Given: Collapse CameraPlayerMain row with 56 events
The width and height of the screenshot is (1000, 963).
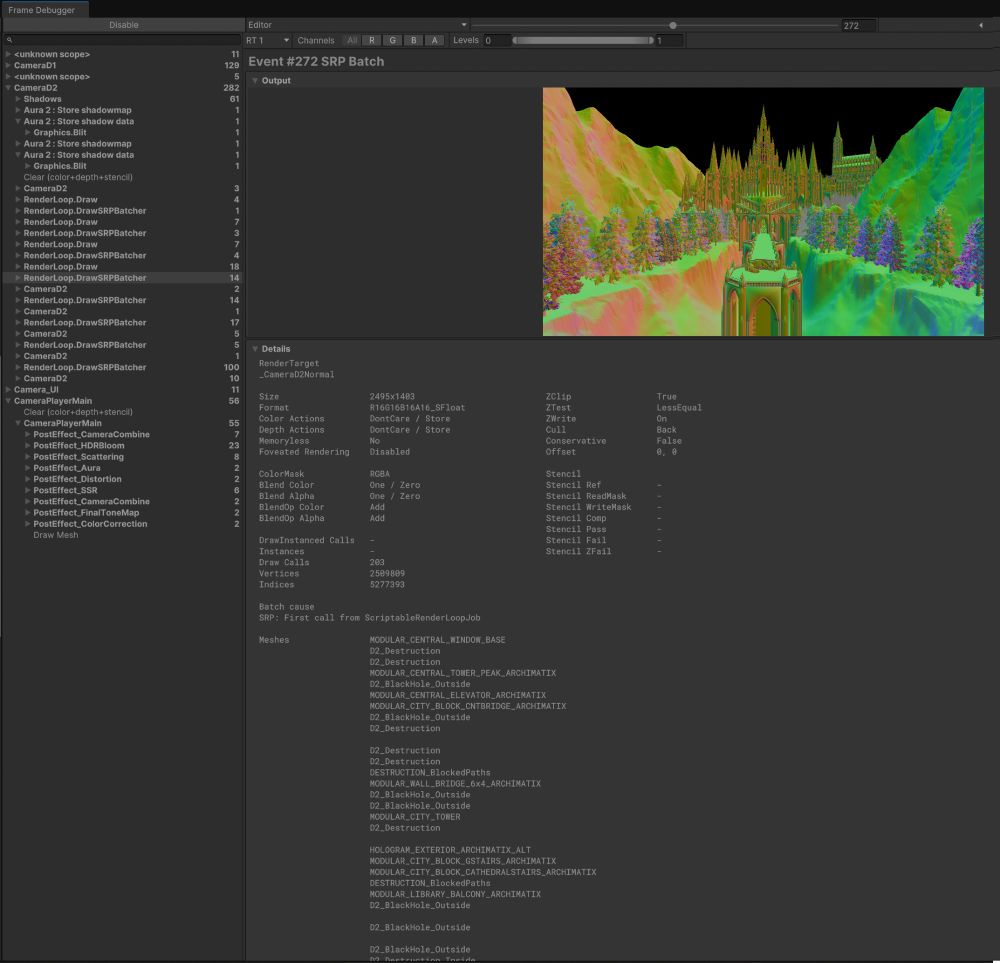Looking at the screenshot, I should pos(8,401).
